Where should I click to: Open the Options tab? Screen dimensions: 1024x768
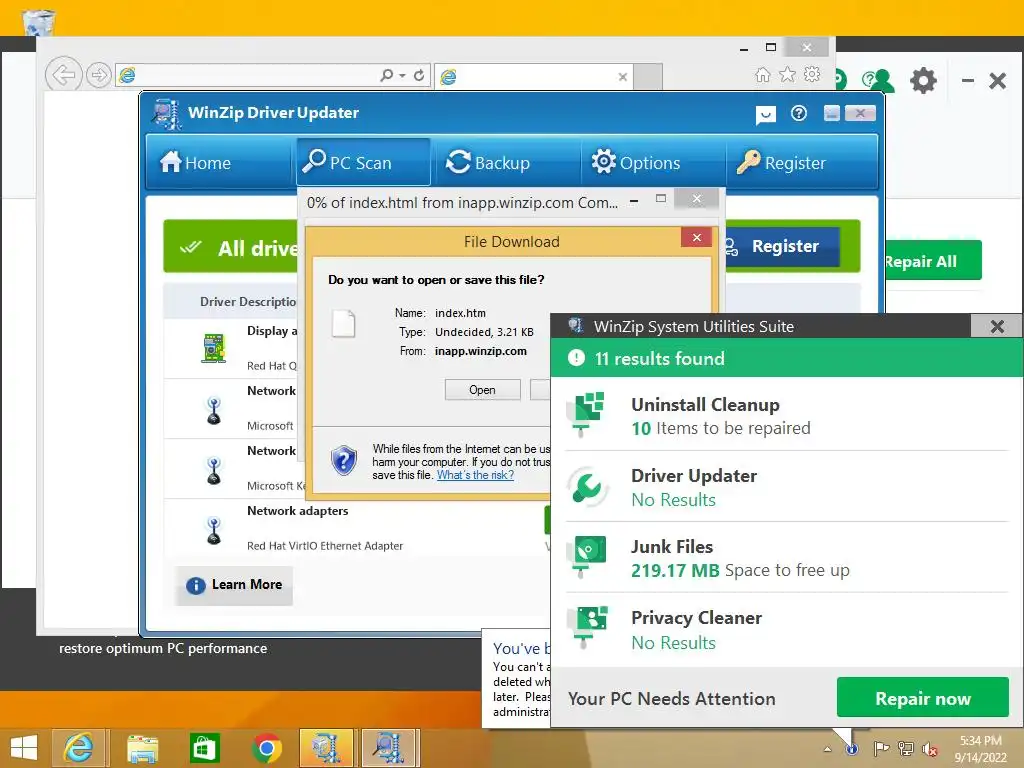(x=636, y=162)
